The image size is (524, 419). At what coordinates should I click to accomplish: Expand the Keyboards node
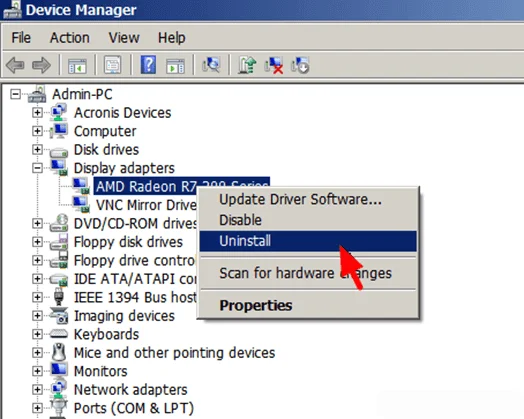pos(37,334)
